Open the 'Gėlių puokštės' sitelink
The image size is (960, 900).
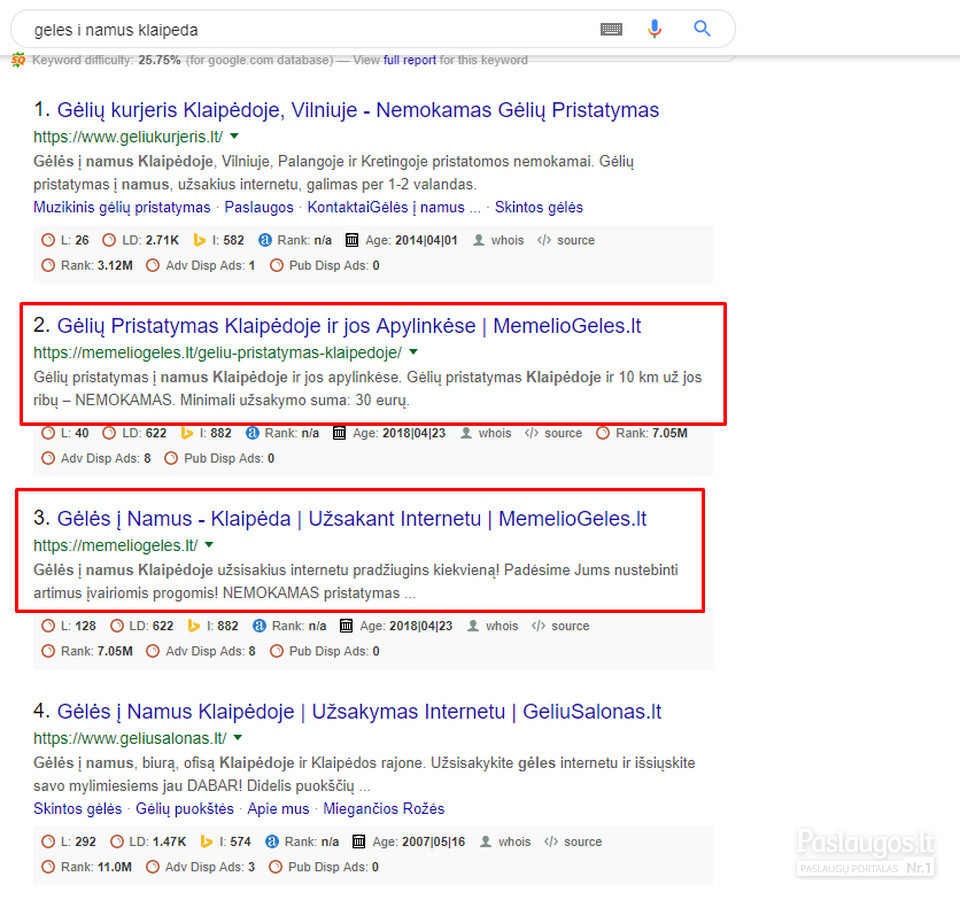pos(185,809)
